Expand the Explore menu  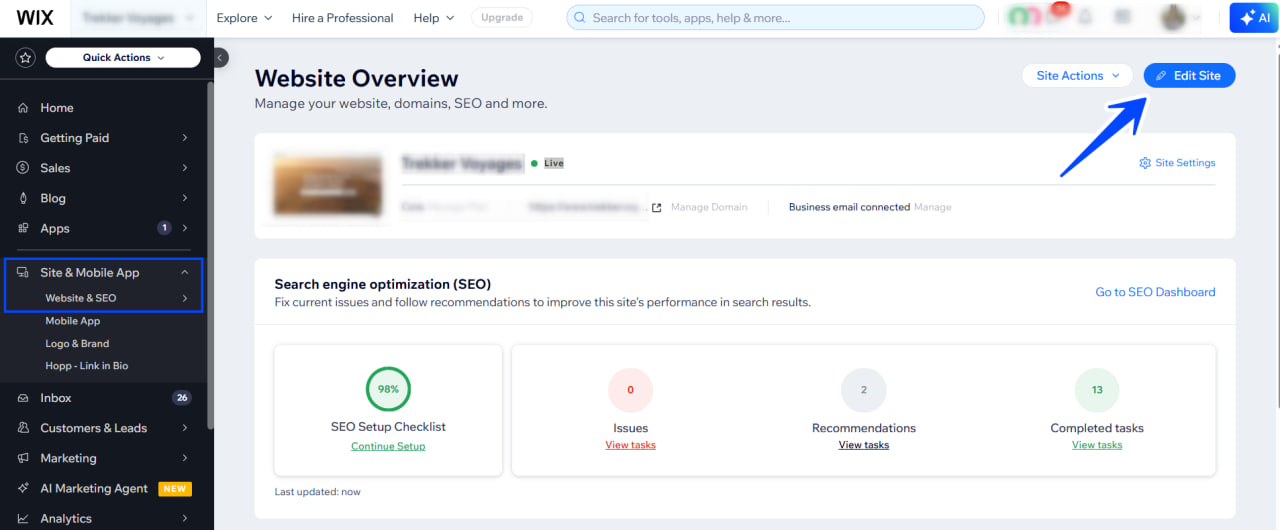(x=244, y=18)
